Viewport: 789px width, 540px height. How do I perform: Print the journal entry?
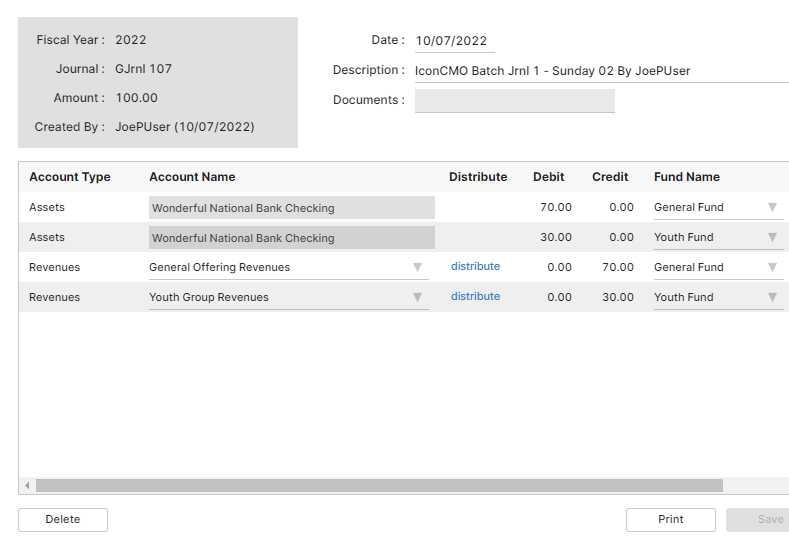(x=671, y=519)
